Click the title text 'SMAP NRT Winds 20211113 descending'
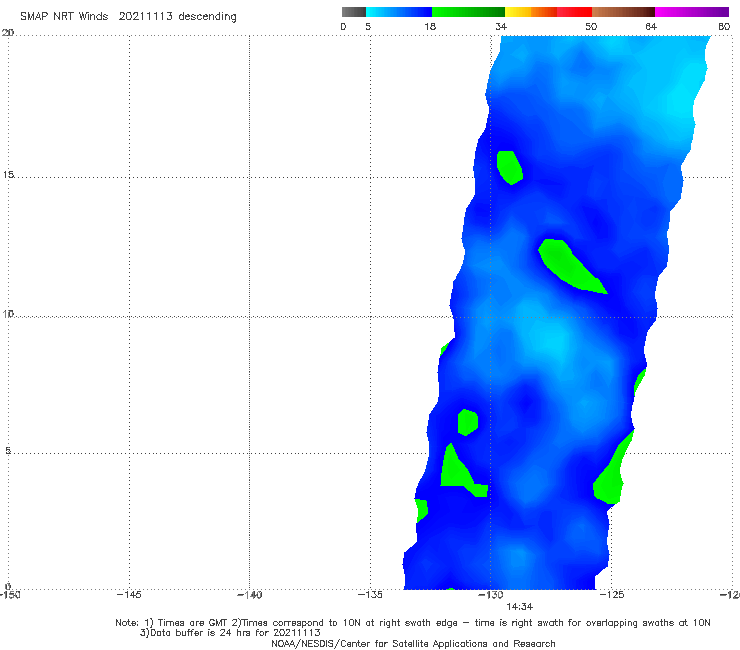The width and height of the screenshot is (740, 650). point(128,17)
